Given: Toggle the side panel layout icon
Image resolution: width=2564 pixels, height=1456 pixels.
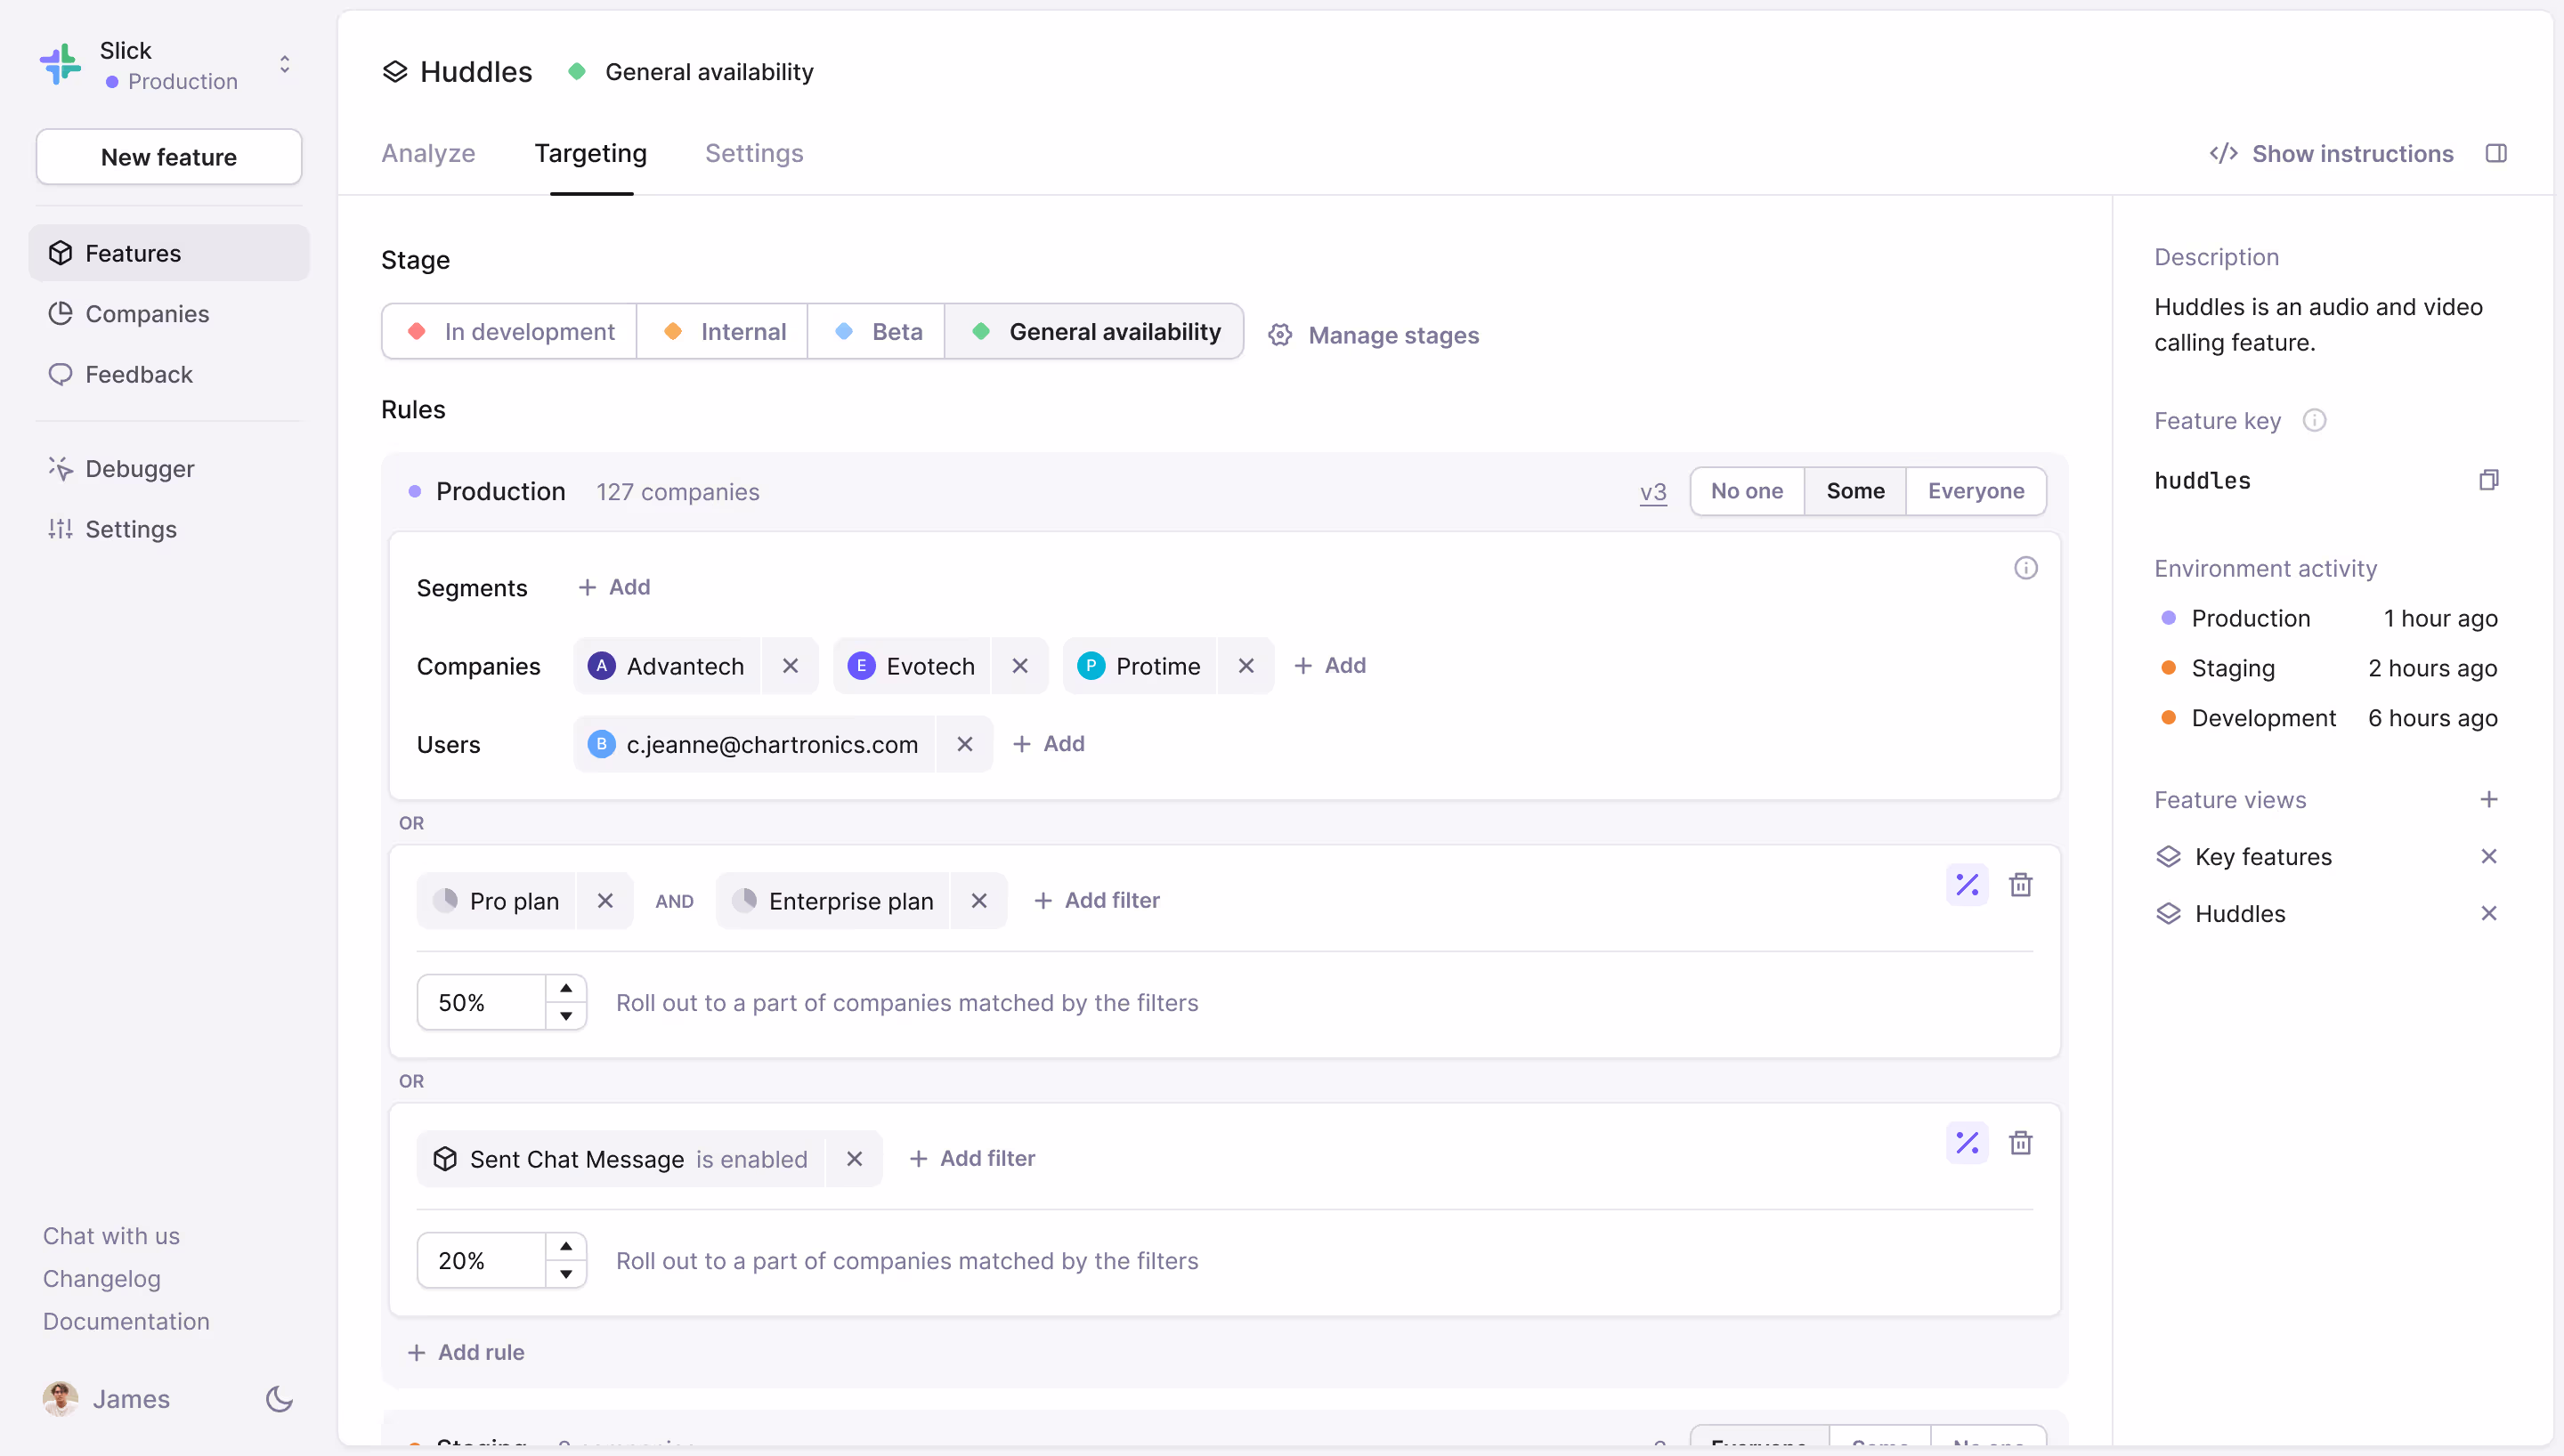Looking at the screenshot, I should pyautogui.click(x=2496, y=153).
